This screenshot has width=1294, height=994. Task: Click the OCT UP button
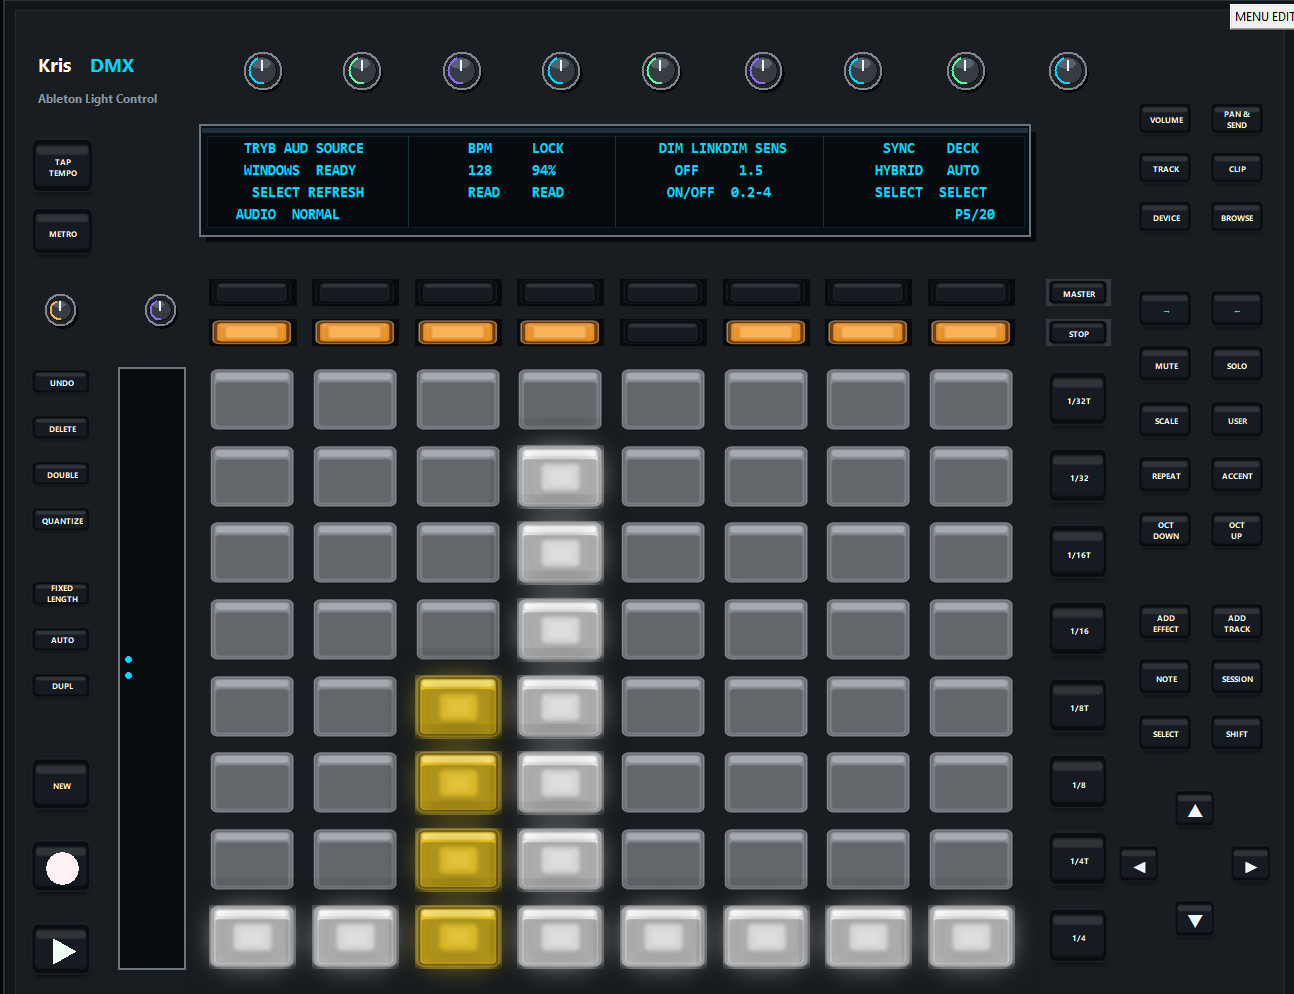pyautogui.click(x=1237, y=530)
